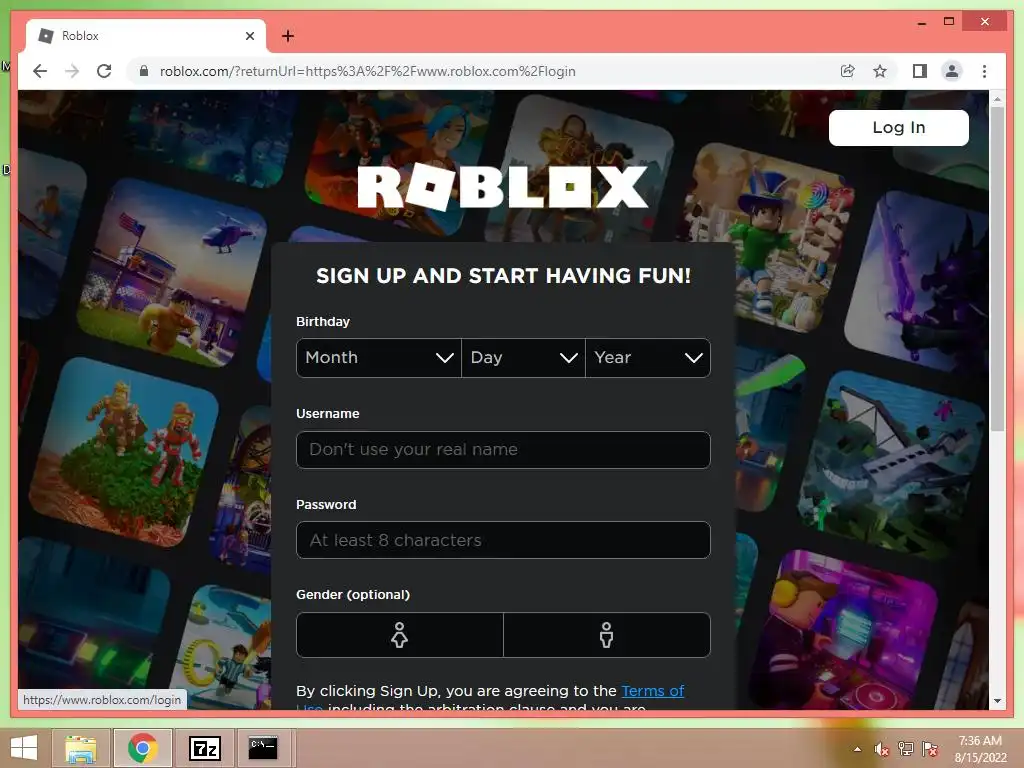Open the Month birthday dropdown
The height and width of the screenshot is (768, 1024).
379,358
